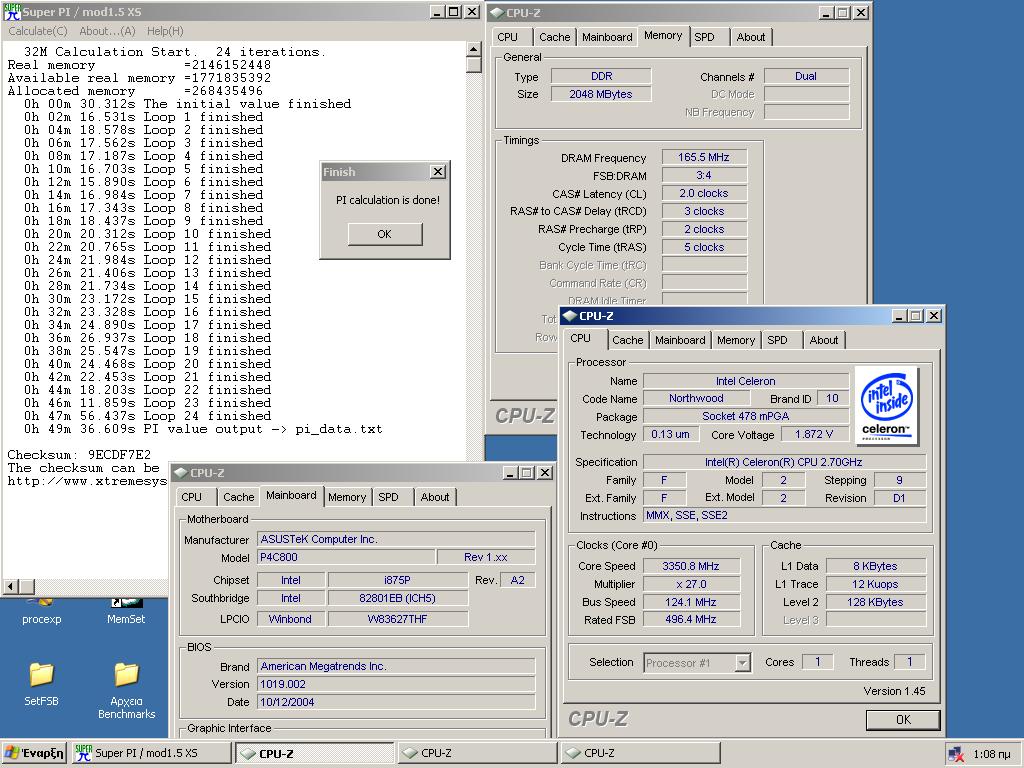Select About tab in Memory CPU-Z window
The height and width of the screenshot is (768, 1024).
[750, 37]
